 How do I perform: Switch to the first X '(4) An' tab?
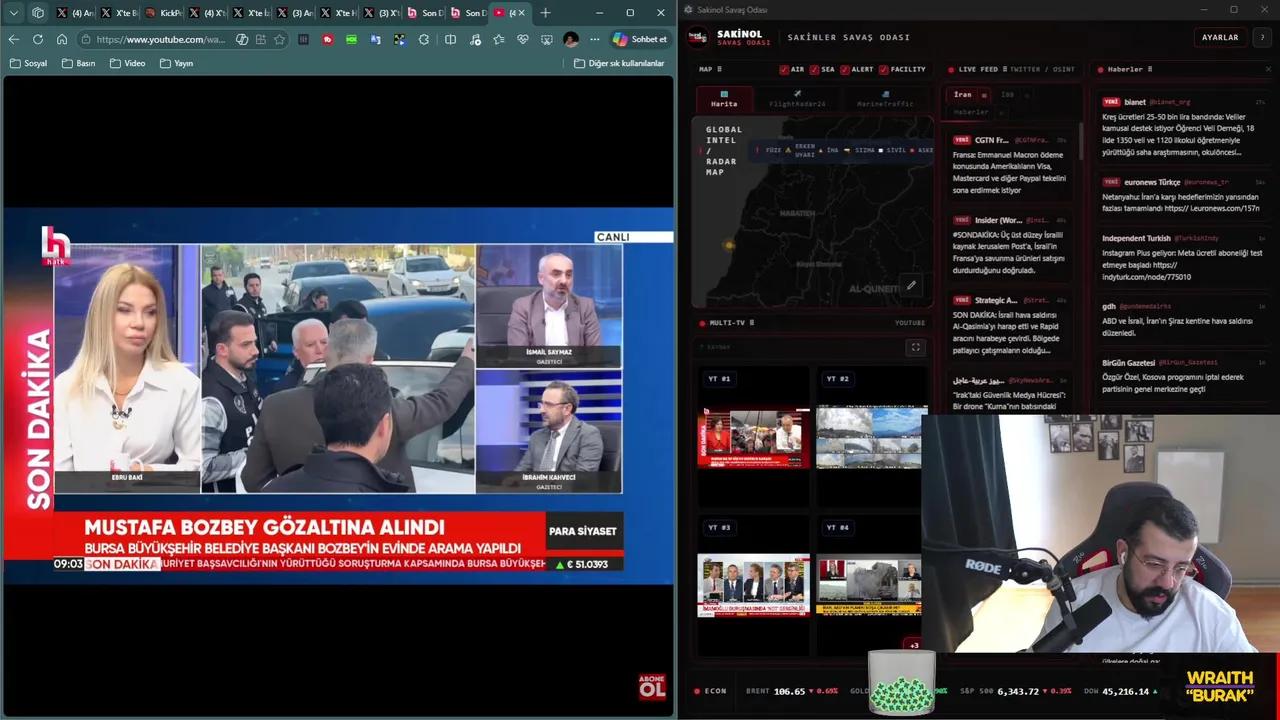click(76, 13)
